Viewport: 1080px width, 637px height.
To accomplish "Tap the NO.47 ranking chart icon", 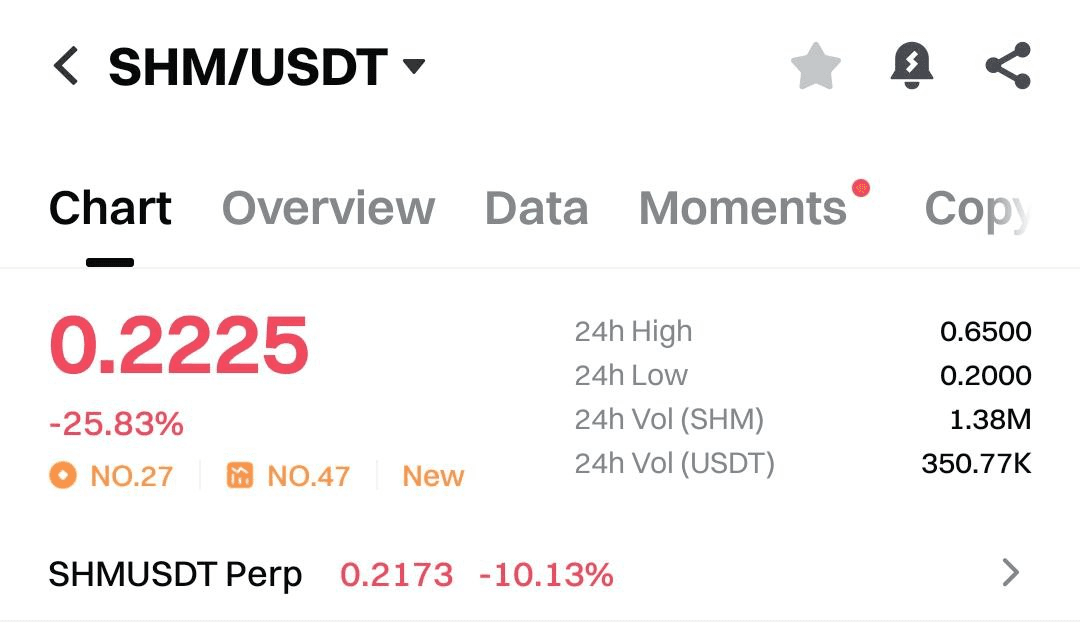I will point(240,475).
